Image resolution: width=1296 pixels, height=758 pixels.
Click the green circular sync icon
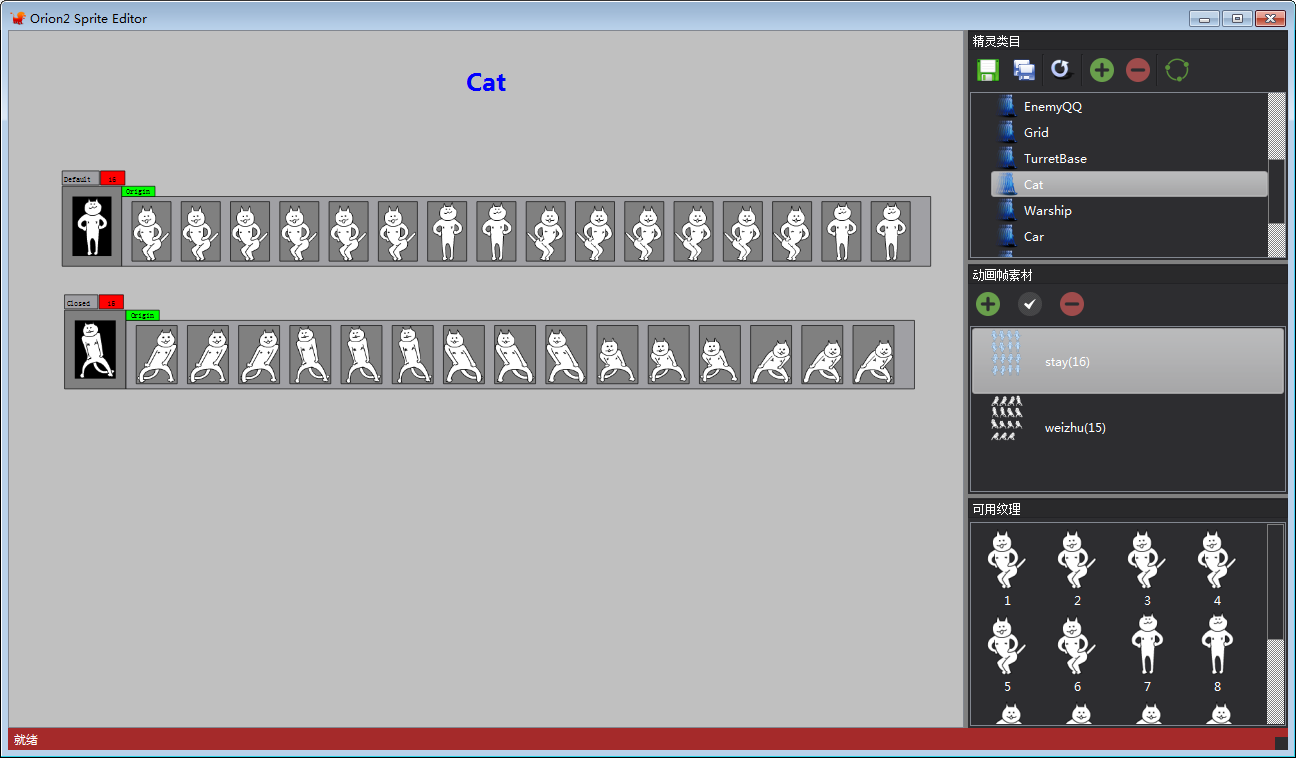tap(1177, 70)
